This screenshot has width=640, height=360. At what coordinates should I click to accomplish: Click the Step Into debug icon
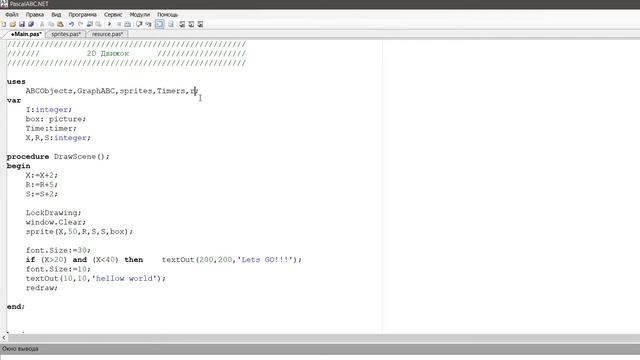(x=149, y=24)
